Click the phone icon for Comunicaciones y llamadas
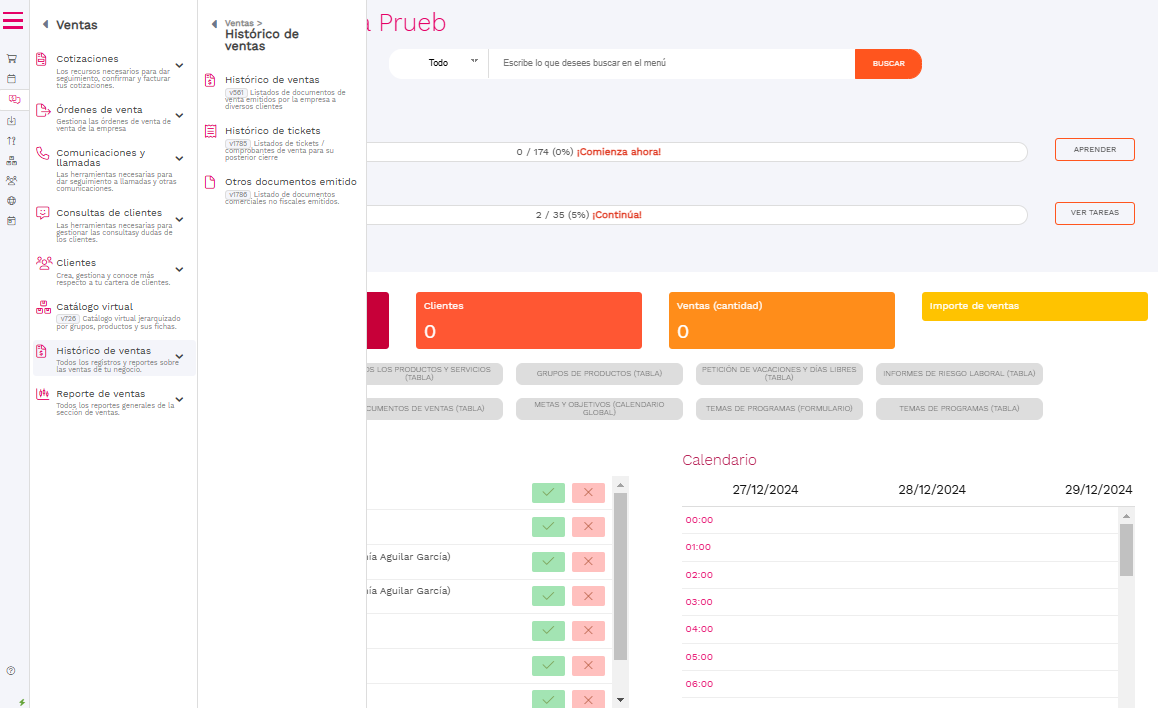 [42, 153]
